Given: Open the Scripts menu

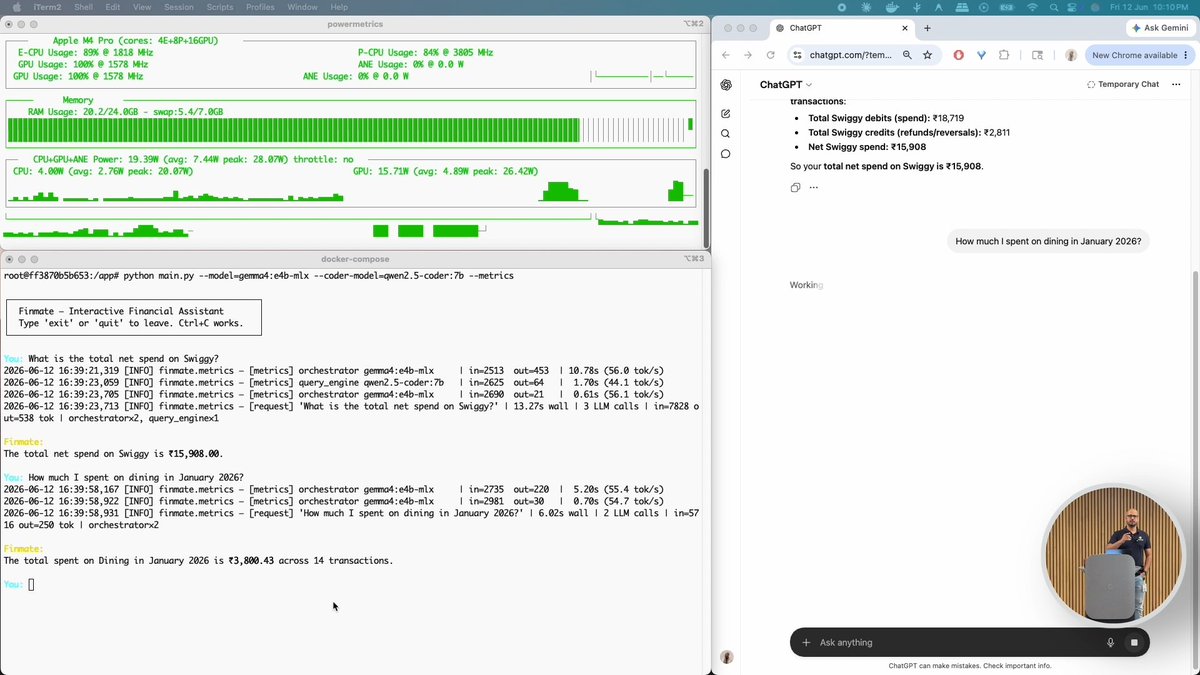Looking at the screenshot, I should pyautogui.click(x=219, y=7).
